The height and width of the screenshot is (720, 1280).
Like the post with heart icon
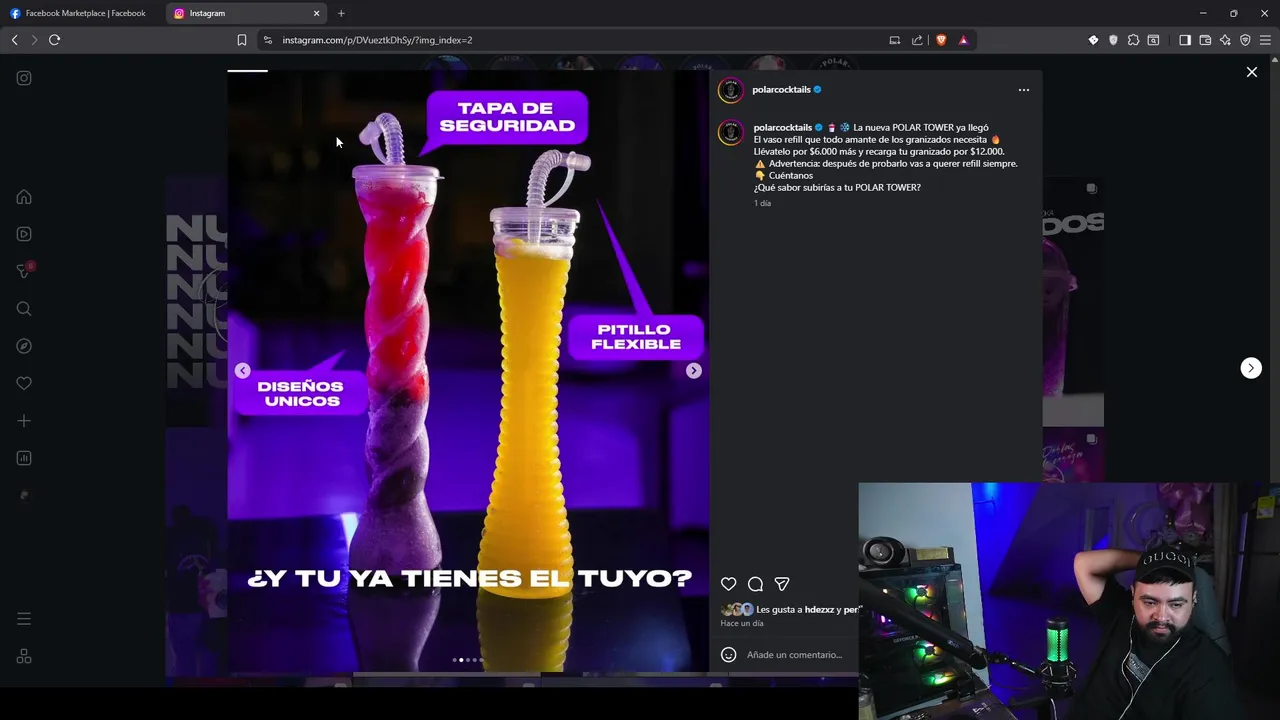(729, 584)
